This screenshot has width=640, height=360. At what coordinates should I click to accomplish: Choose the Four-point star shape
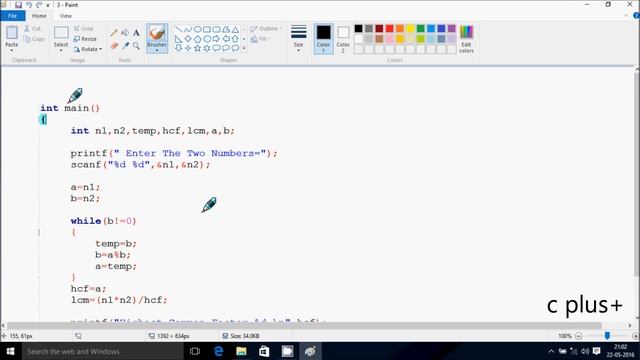tap(188, 48)
